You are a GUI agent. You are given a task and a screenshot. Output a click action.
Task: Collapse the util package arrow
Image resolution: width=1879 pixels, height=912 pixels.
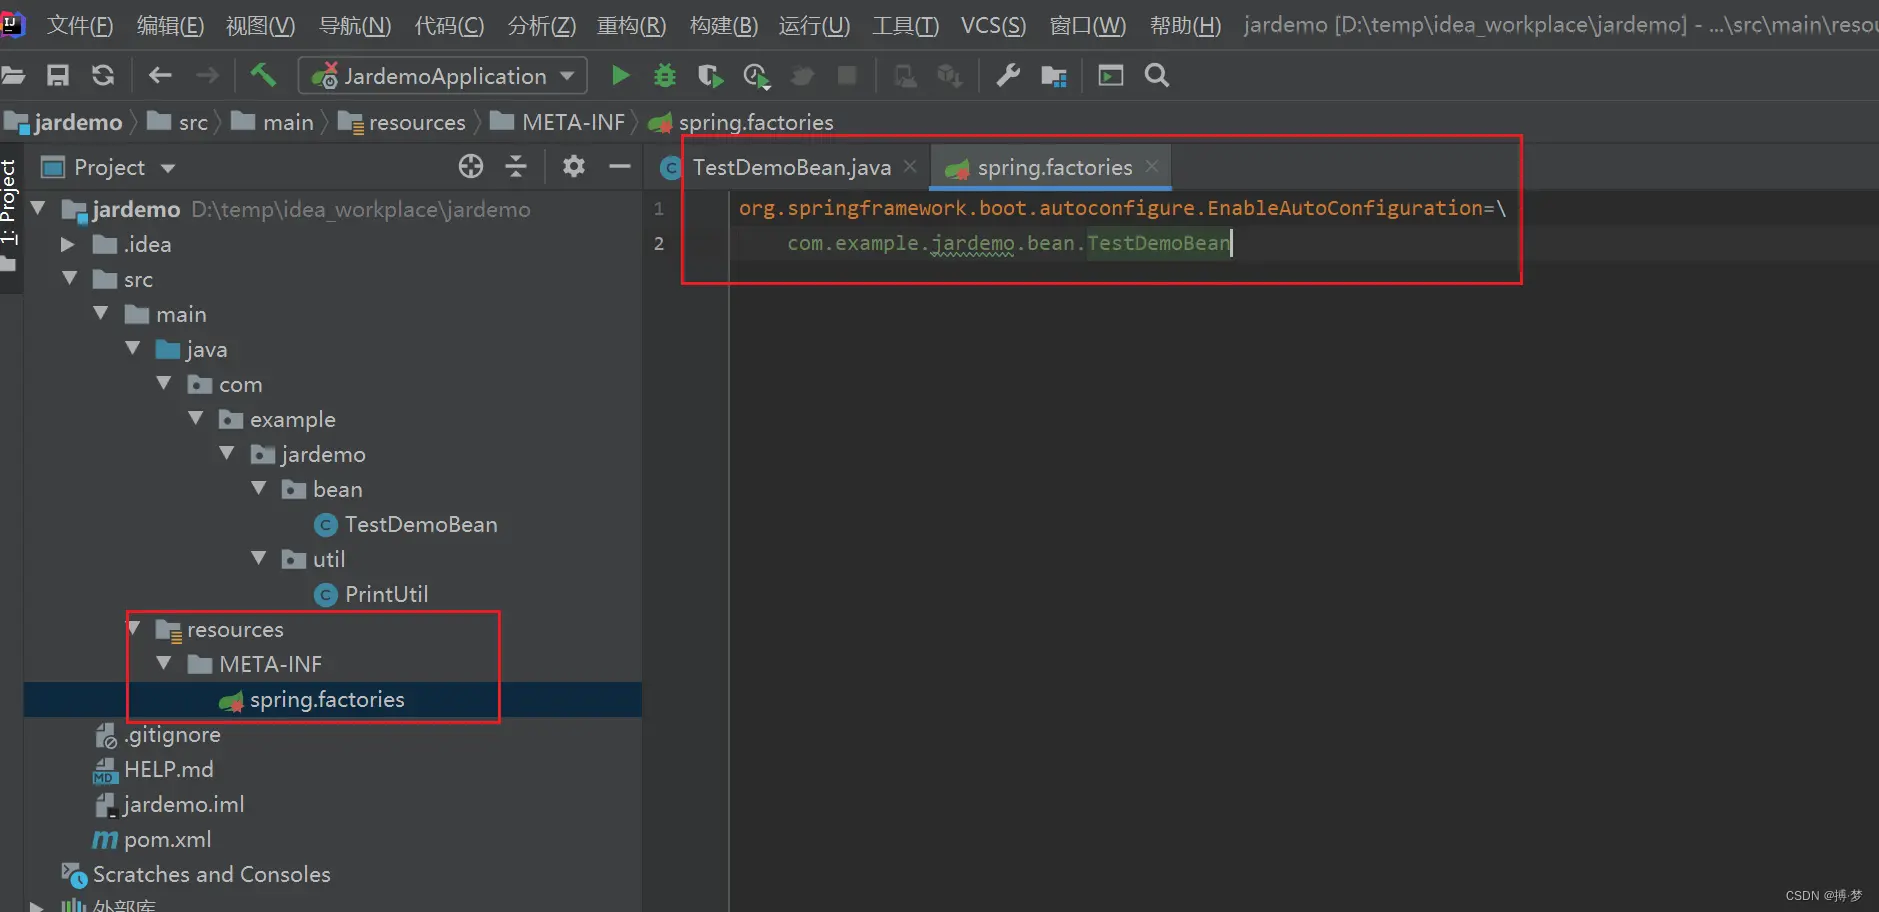(259, 559)
